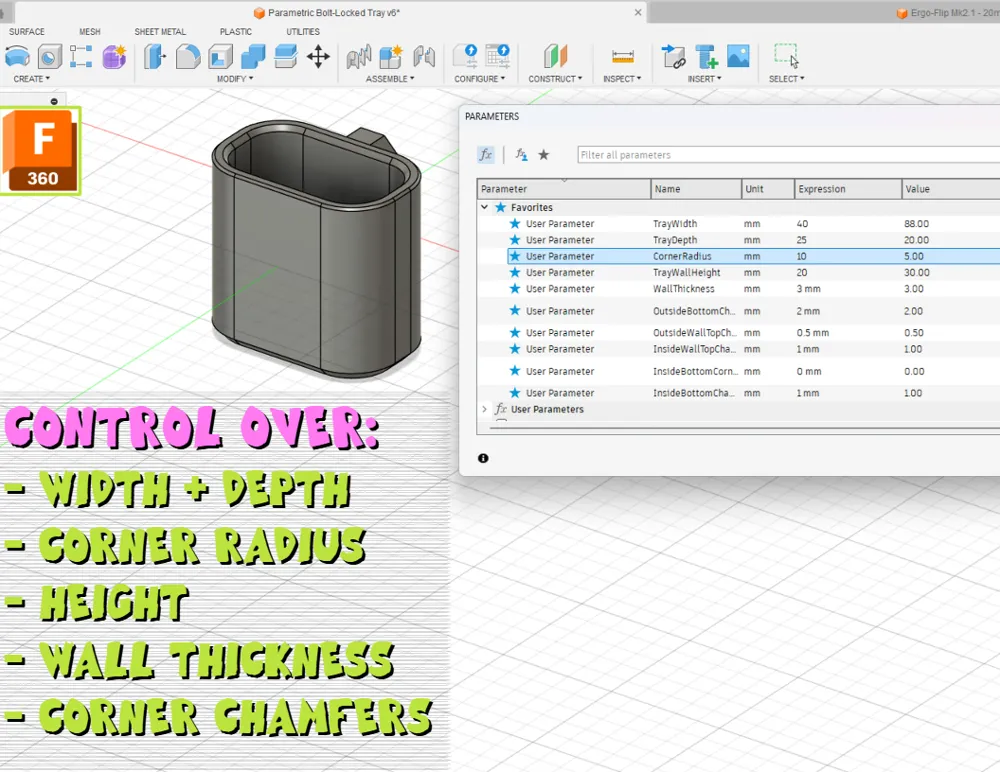Image resolution: width=1000 pixels, height=772 pixels.
Task: Switch to the SHEET METAL tab
Action: click(x=160, y=31)
